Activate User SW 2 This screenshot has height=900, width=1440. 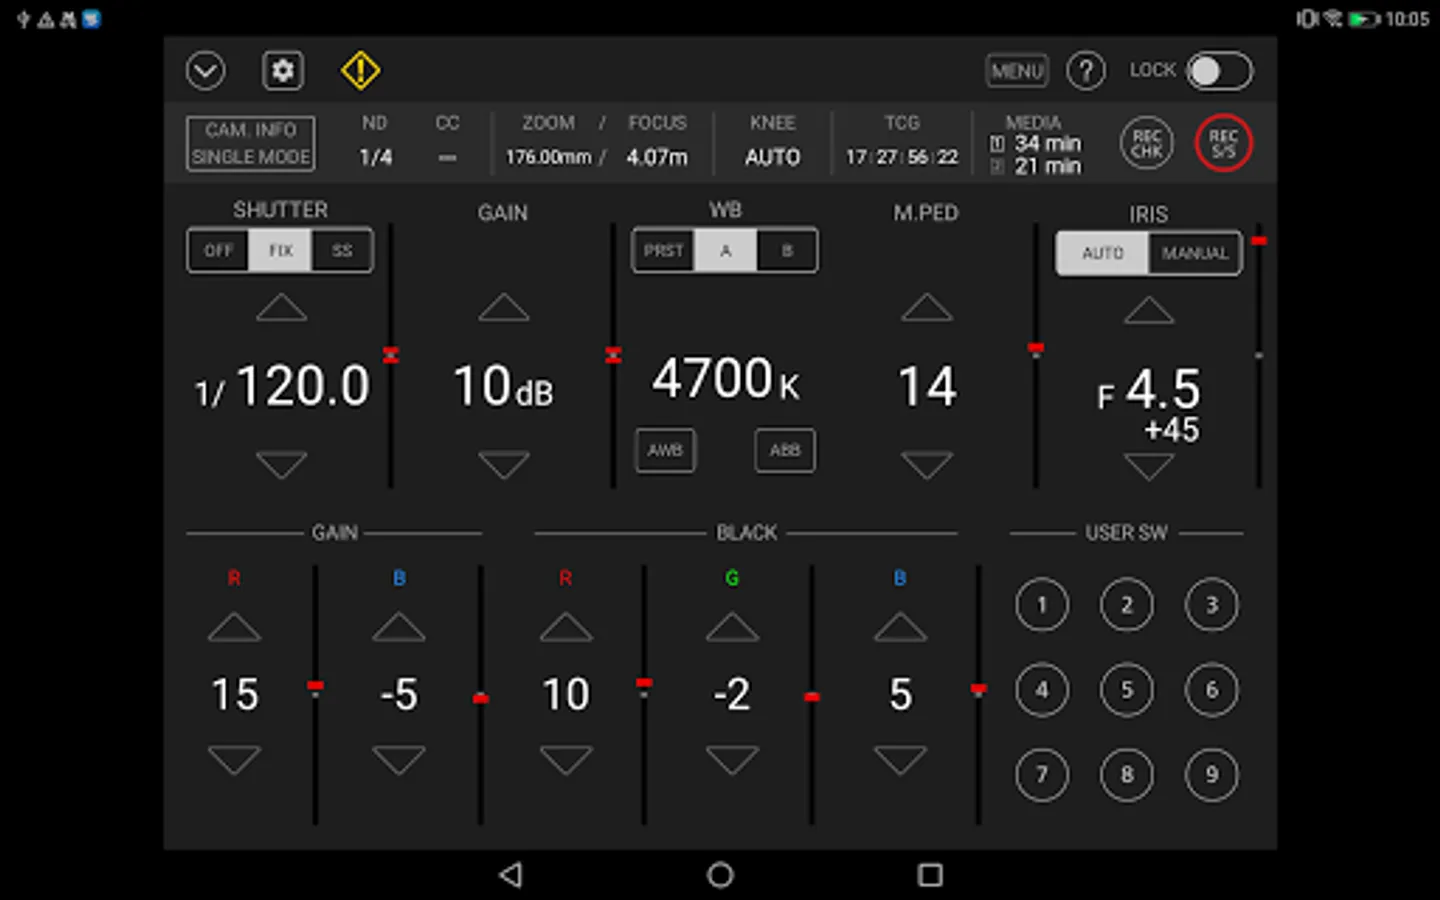pos(1127,605)
